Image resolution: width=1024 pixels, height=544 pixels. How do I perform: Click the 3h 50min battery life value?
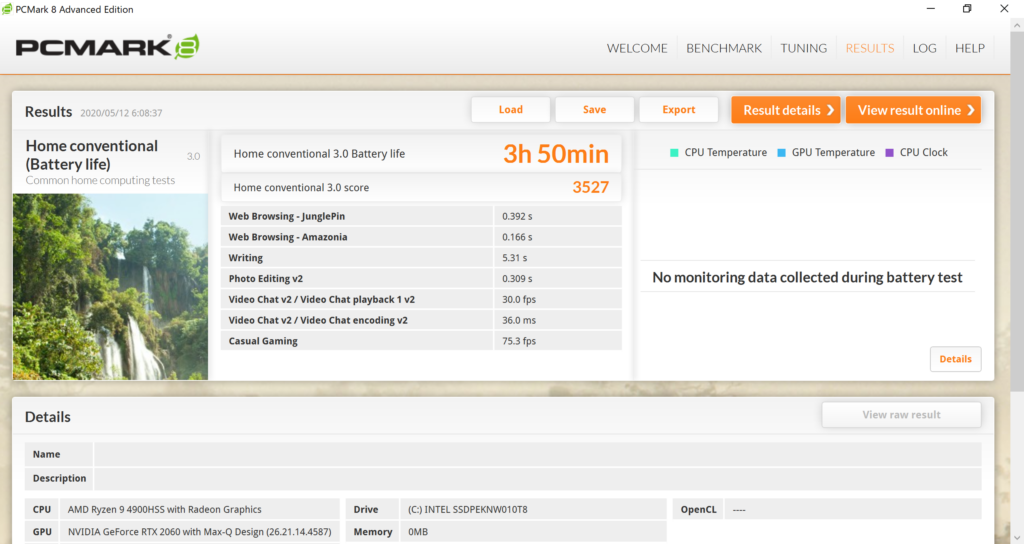[x=556, y=154]
